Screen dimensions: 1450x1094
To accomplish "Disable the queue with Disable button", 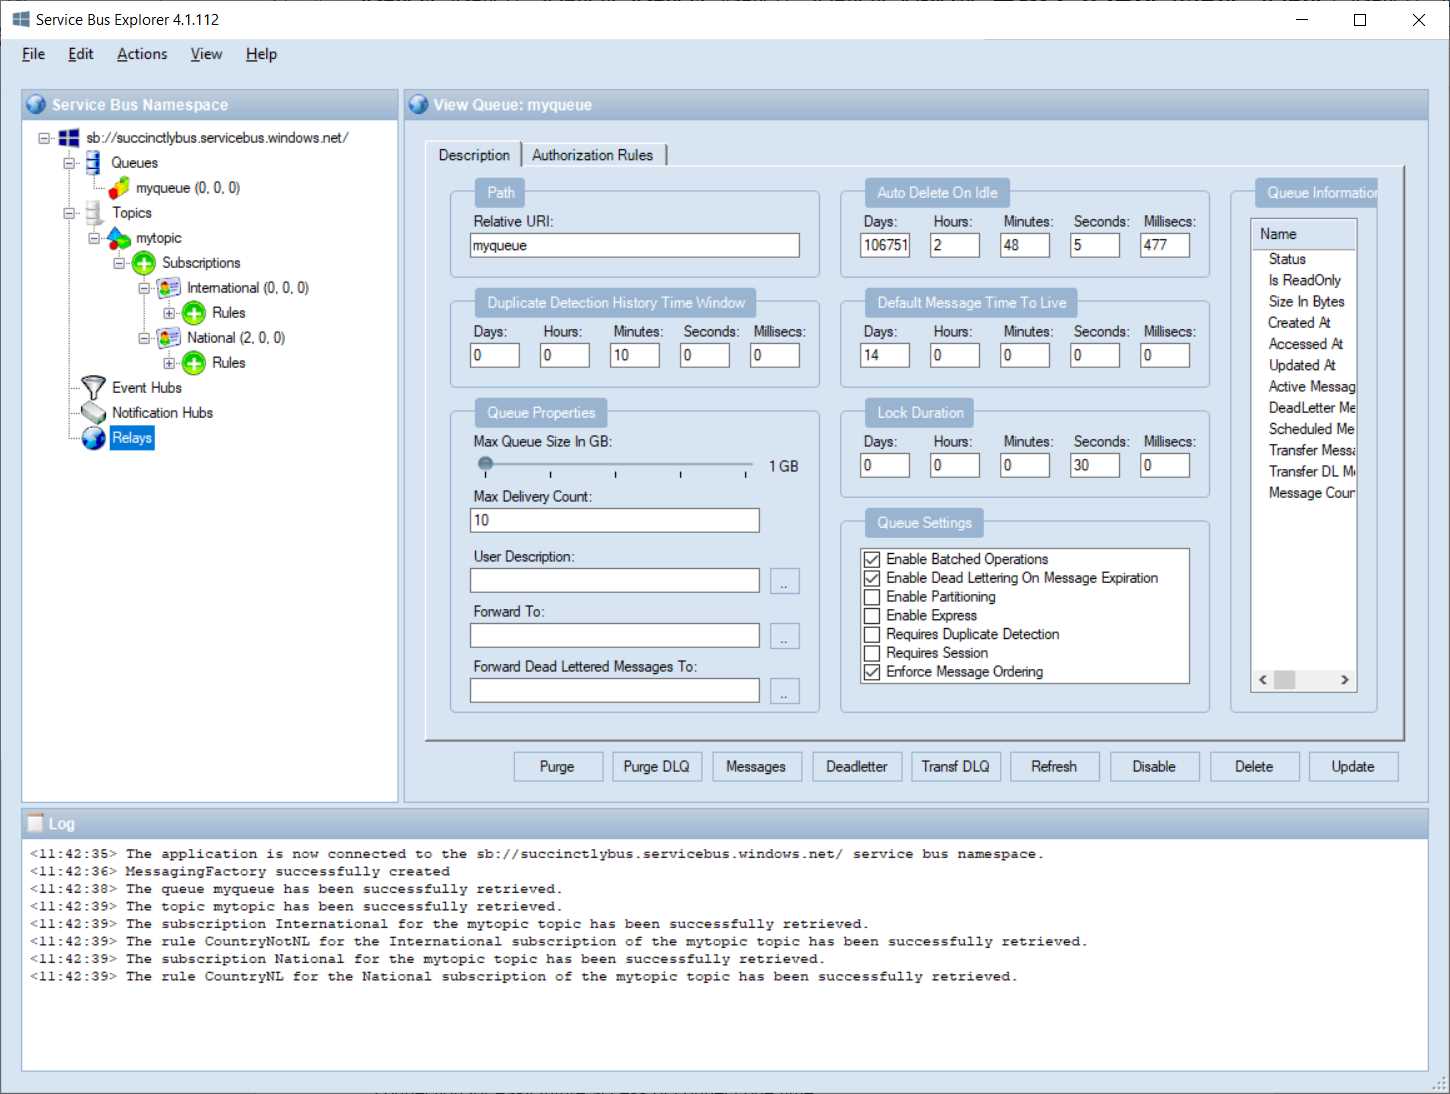I will (x=1154, y=767).
